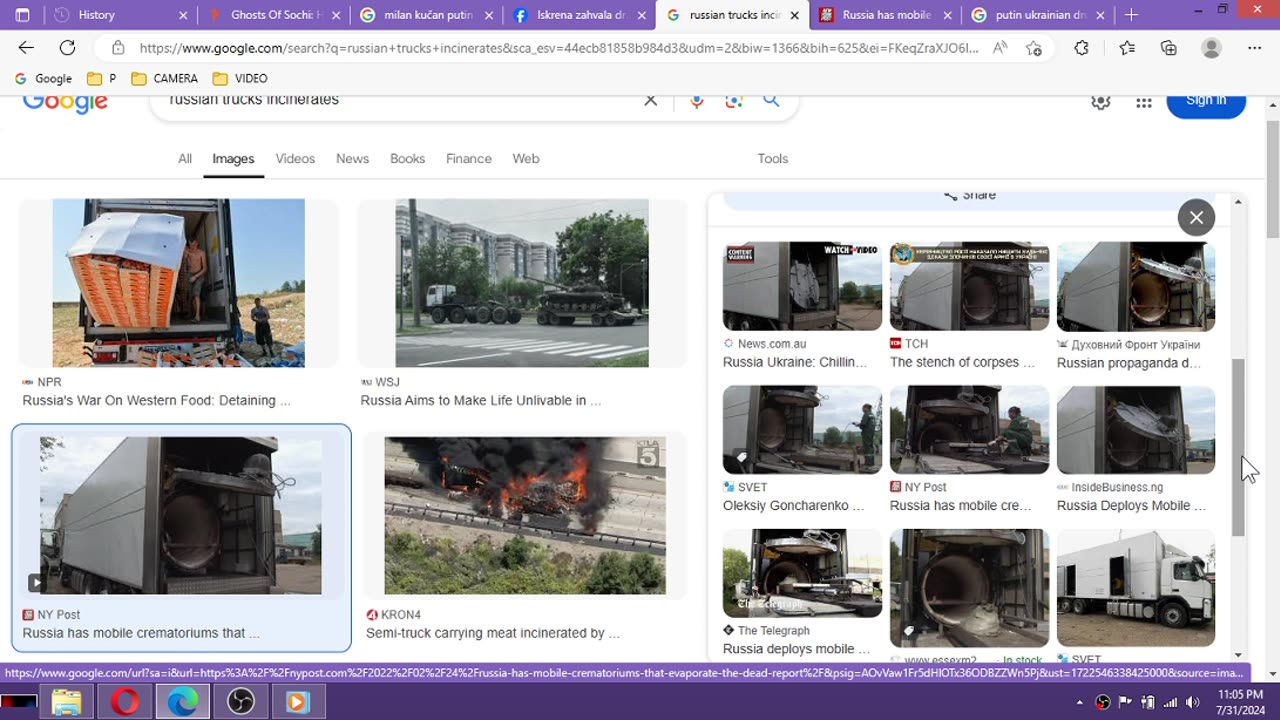Open the tab actions menu icon
Screen dimensions: 1280x720
coord(23,15)
